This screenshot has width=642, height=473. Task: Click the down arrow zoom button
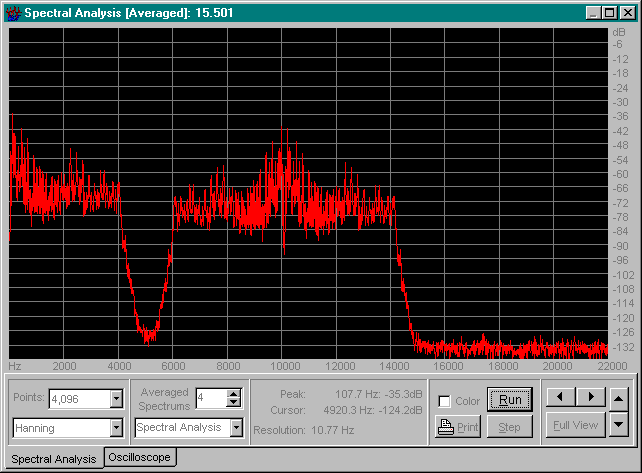[619, 424]
